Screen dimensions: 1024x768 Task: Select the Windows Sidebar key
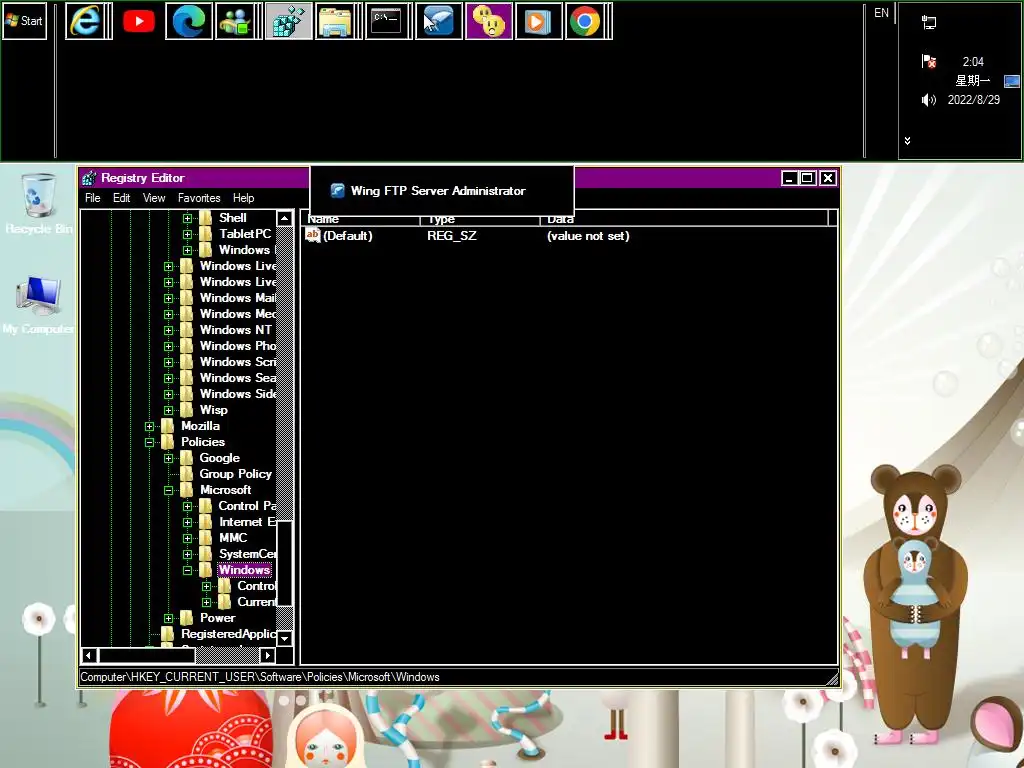point(238,394)
